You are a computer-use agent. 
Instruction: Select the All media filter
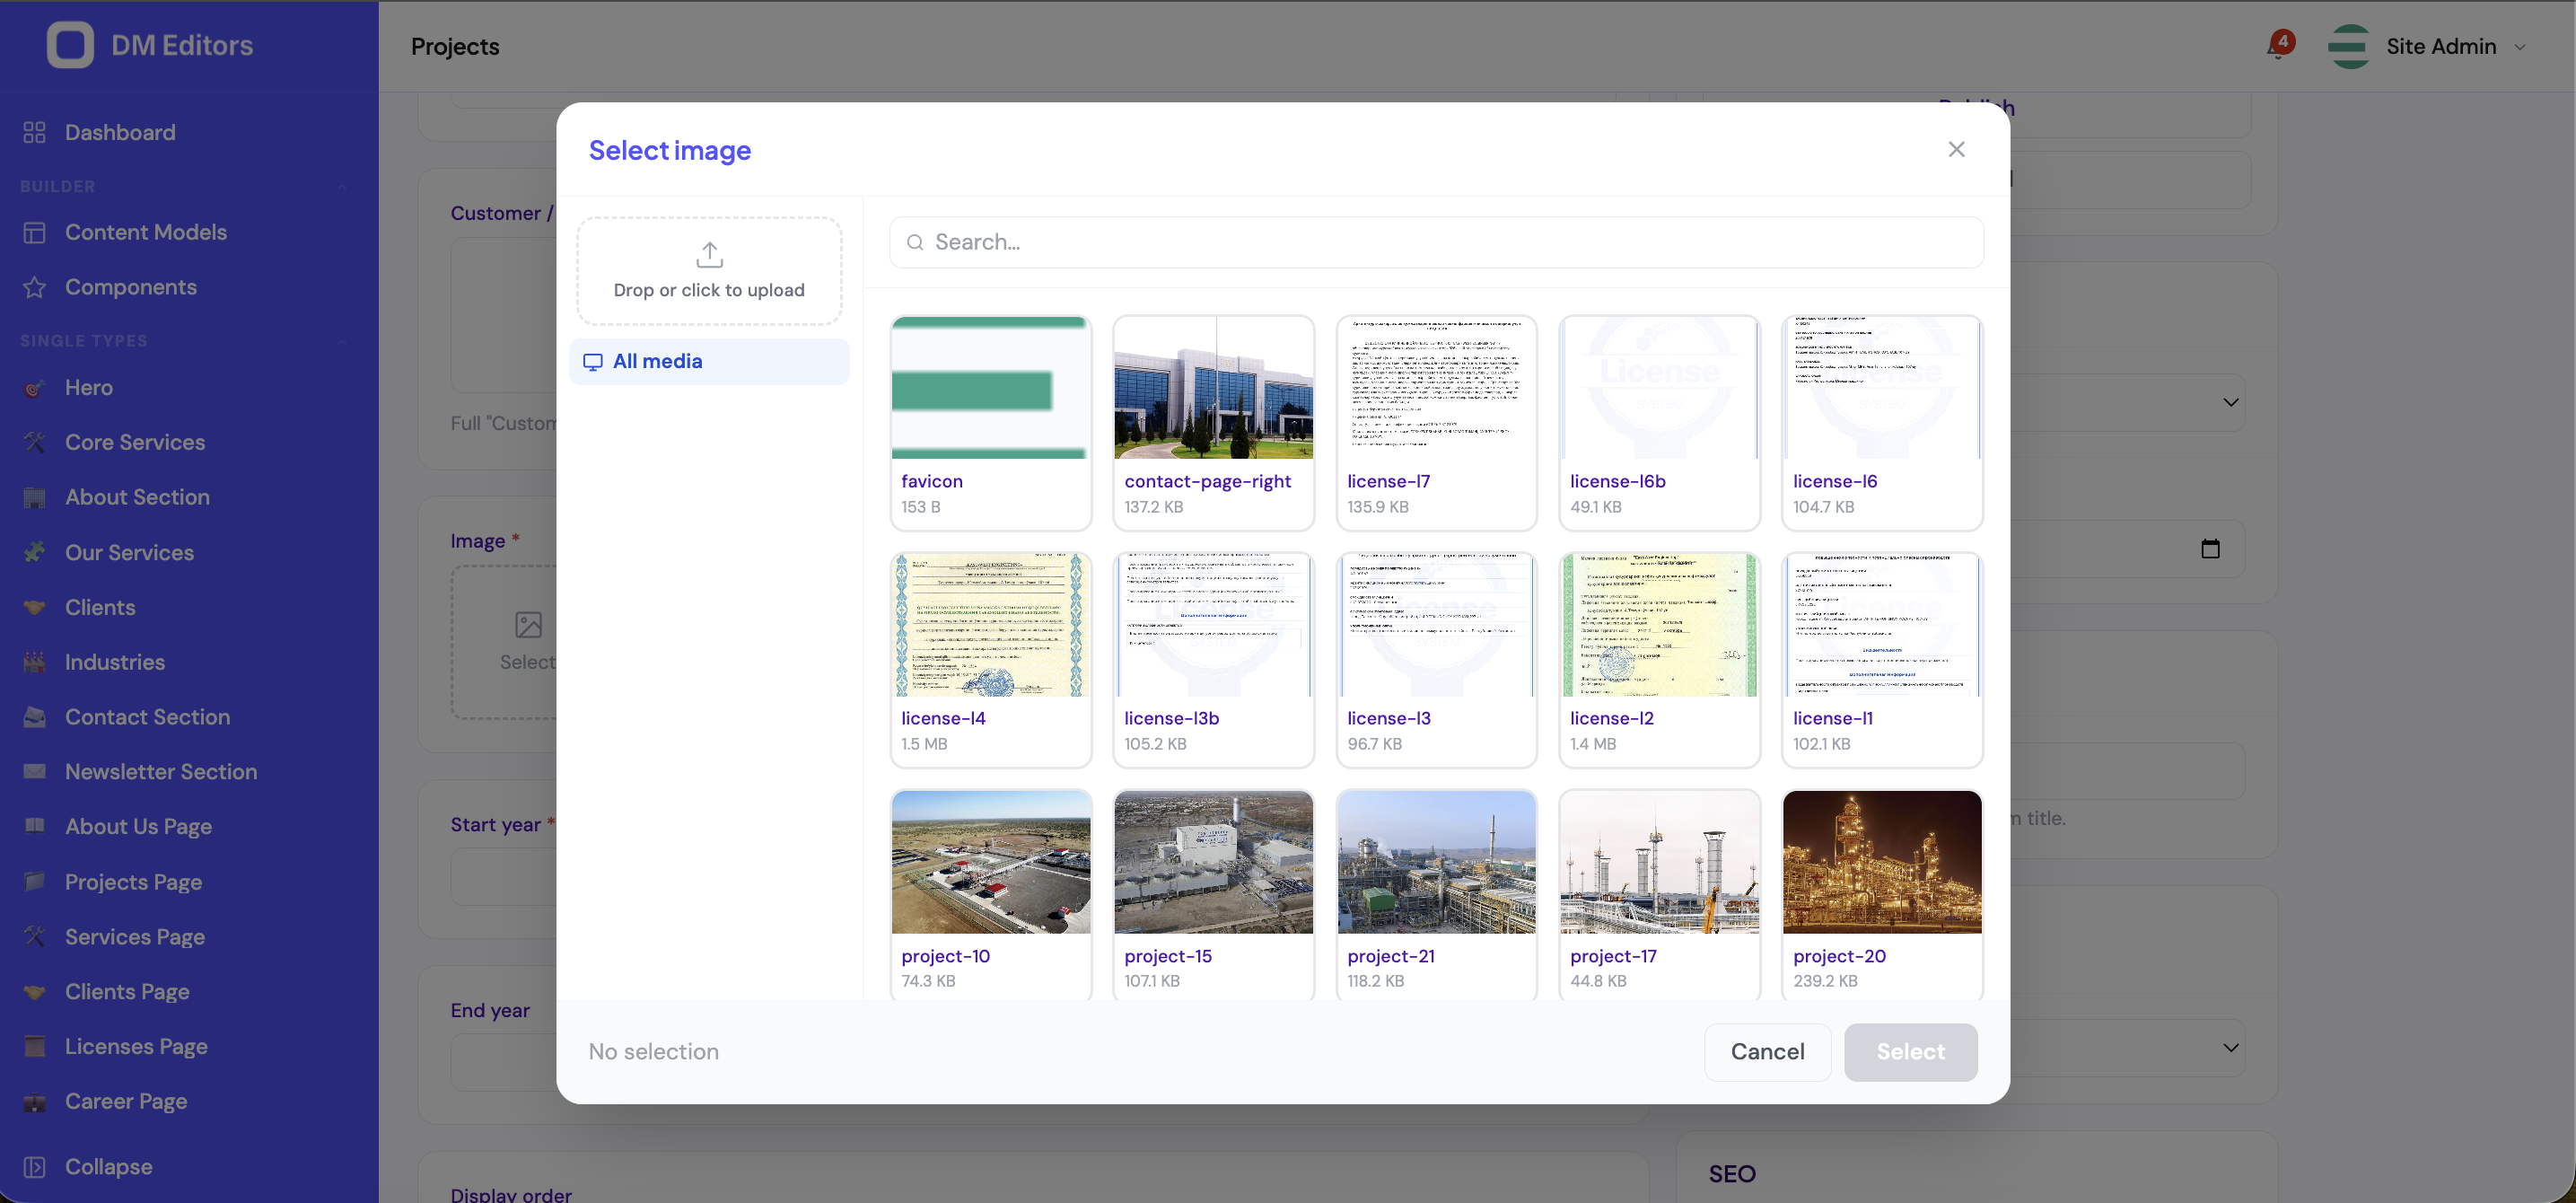pyautogui.click(x=709, y=361)
